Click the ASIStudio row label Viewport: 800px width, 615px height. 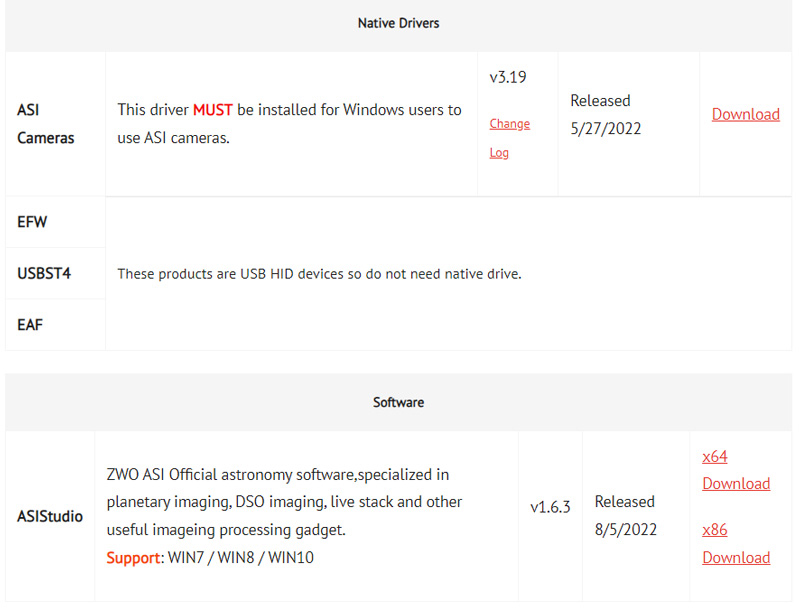(x=50, y=516)
